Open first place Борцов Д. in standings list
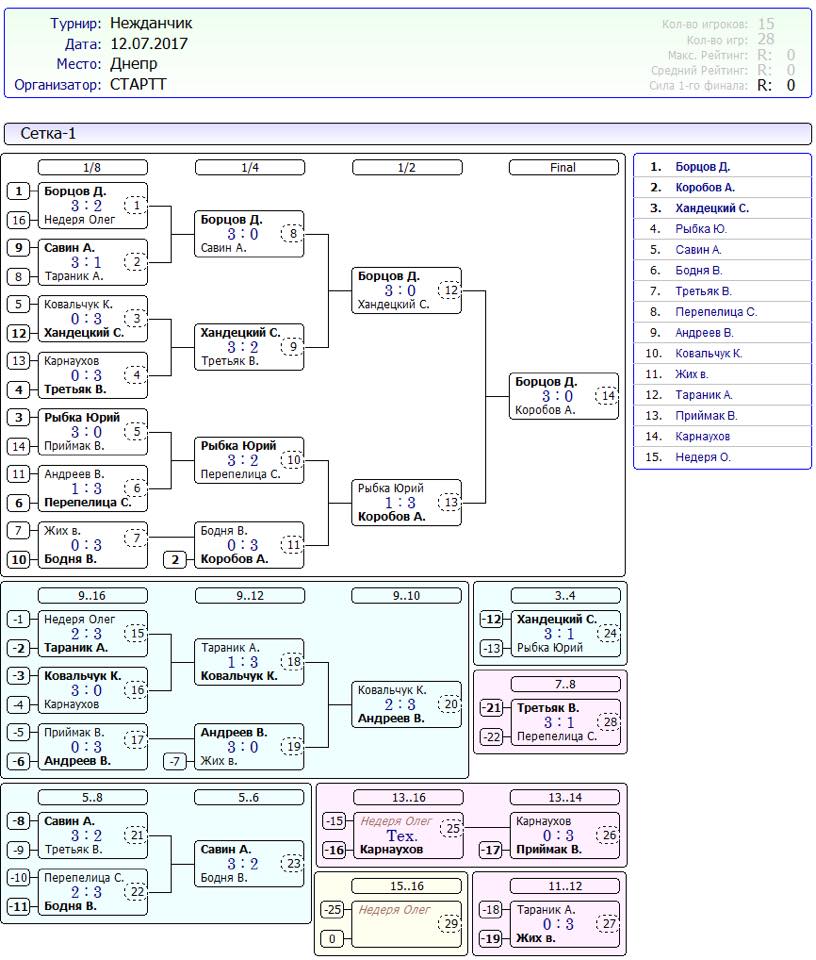Viewport: 816px width, 960px height. point(702,167)
